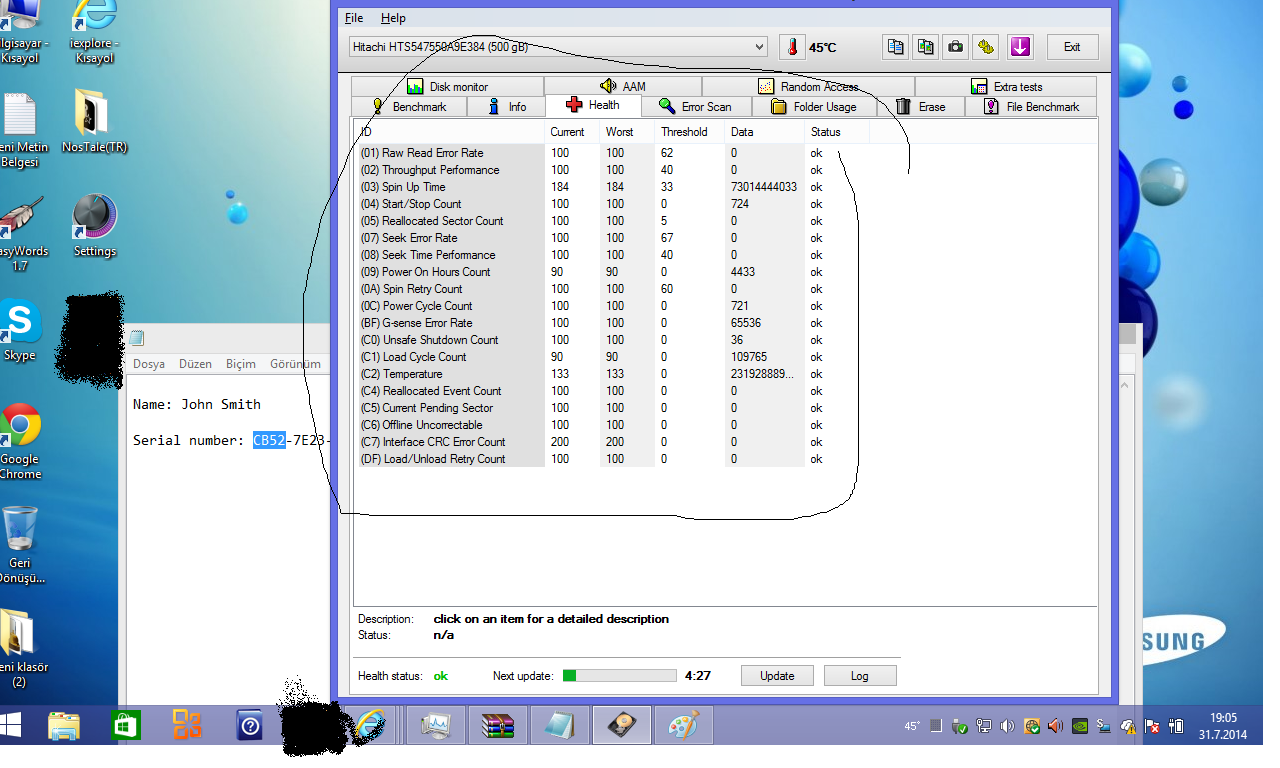Switch to the Random Access tab
1280x768 pixels.
coord(808,87)
